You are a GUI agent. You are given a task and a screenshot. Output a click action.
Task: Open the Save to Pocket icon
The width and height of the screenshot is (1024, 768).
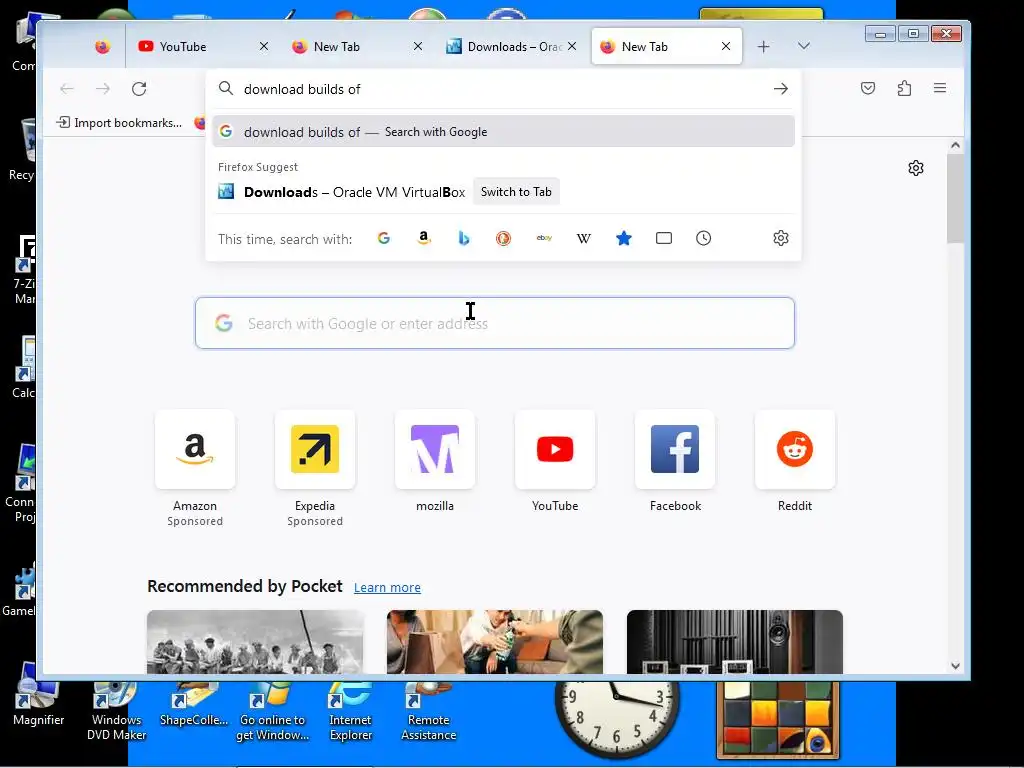pyautogui.click(x=868, y=88)
